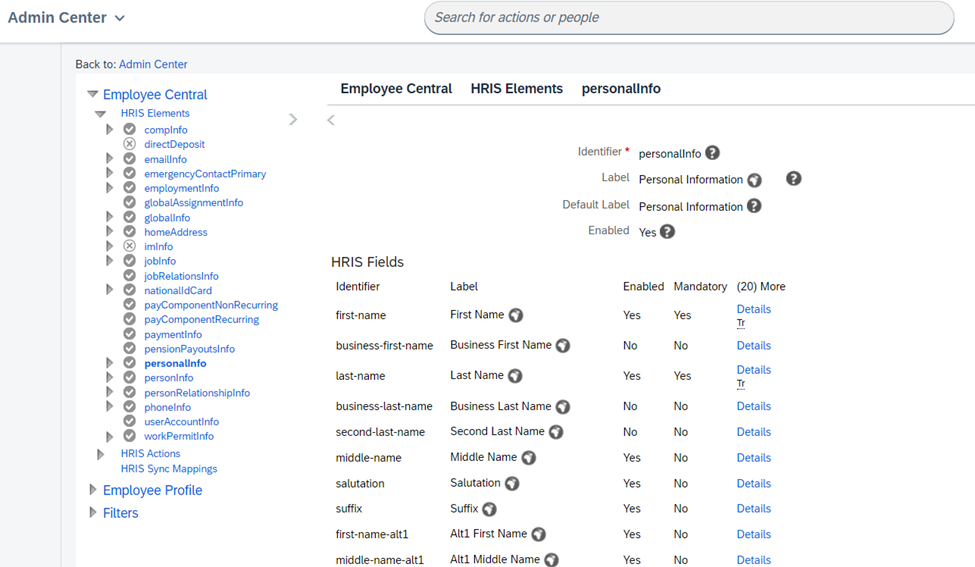Image resolution: width=975 pixels, height=567 pixels.
Task: Select HRIS Elements breadcrumb in header
Action: 517,89
